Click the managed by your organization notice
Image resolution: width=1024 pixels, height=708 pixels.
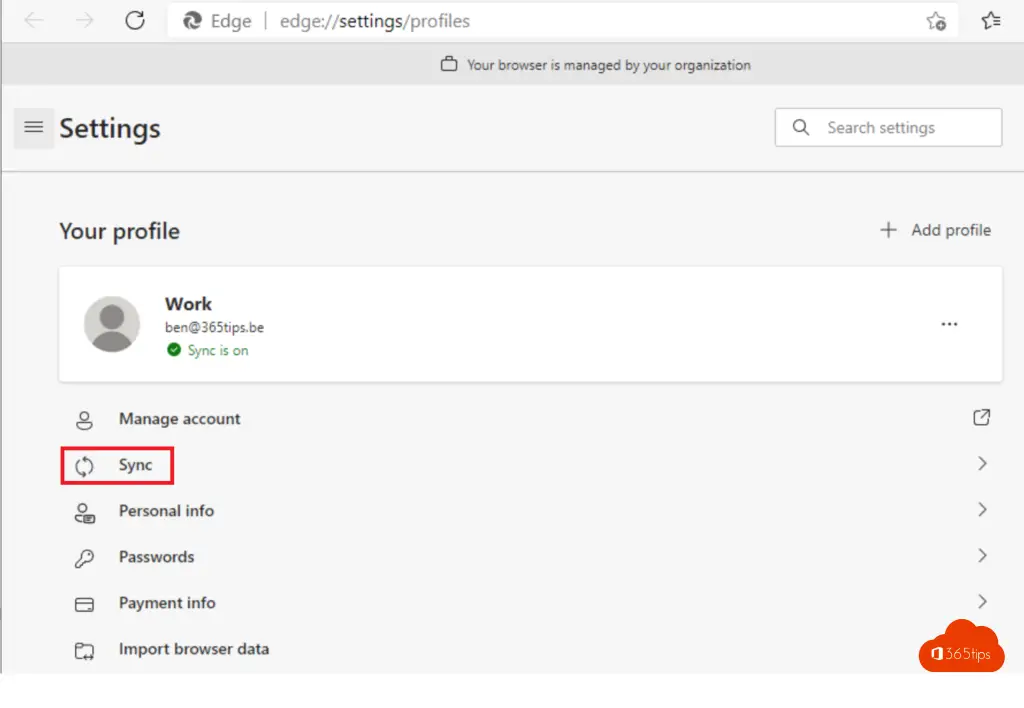[608, 65]
